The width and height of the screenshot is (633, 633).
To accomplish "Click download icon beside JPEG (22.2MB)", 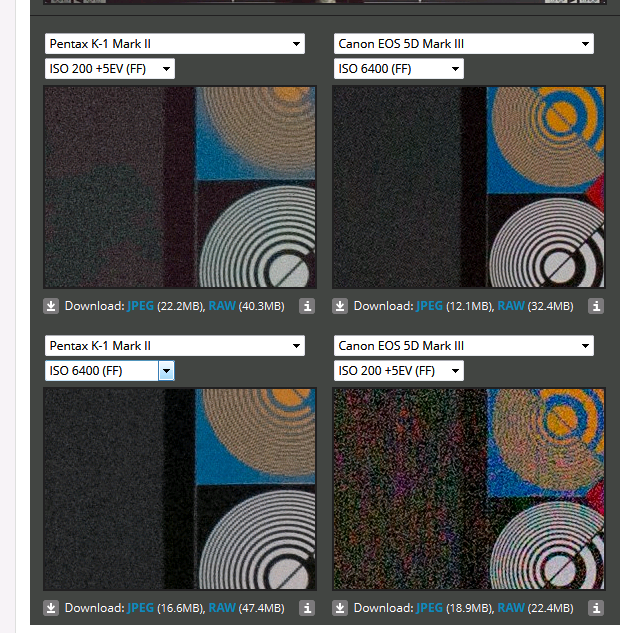I will 51,306.
